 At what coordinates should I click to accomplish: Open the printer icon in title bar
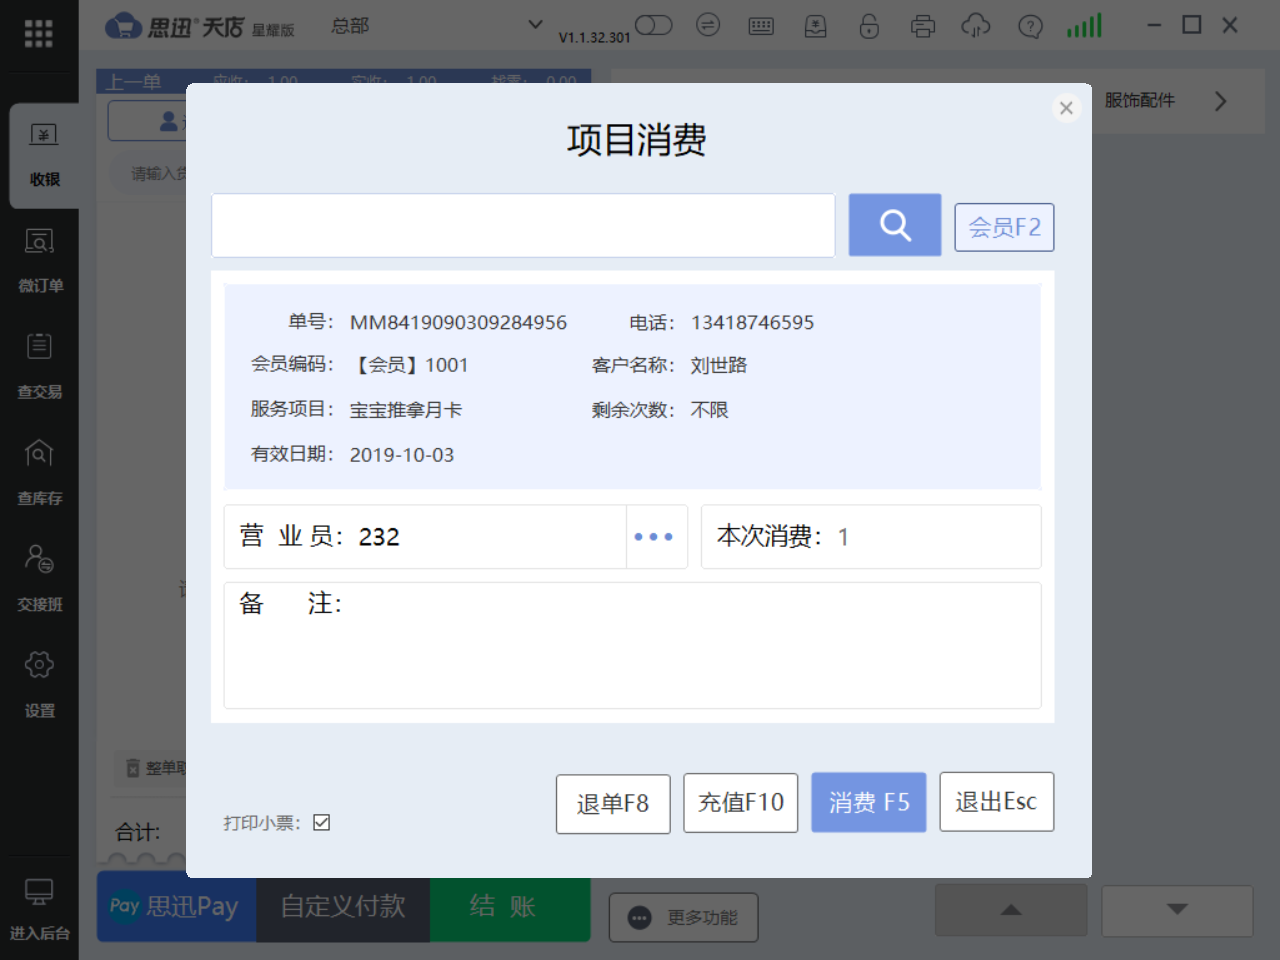point(922,25)
